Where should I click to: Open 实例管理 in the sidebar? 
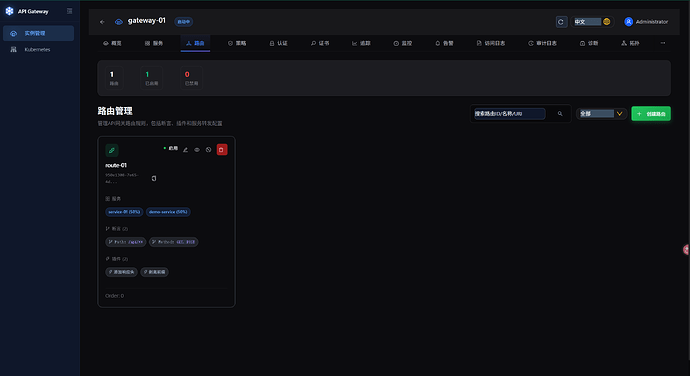(x=38, y=33)
